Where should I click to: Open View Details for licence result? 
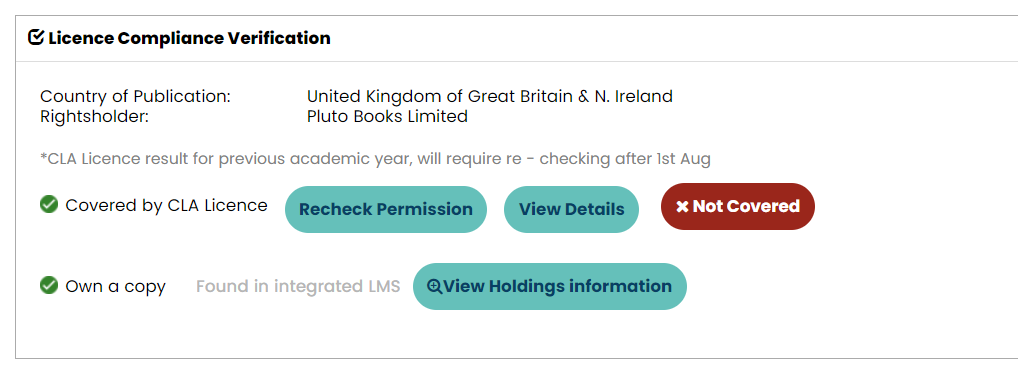pos(571,209)
